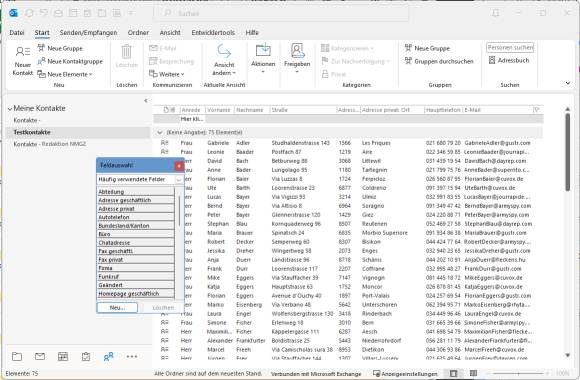Screen dimensions: 580x380
Task: Sort by Vorname column header
Action: click(219, 110)
